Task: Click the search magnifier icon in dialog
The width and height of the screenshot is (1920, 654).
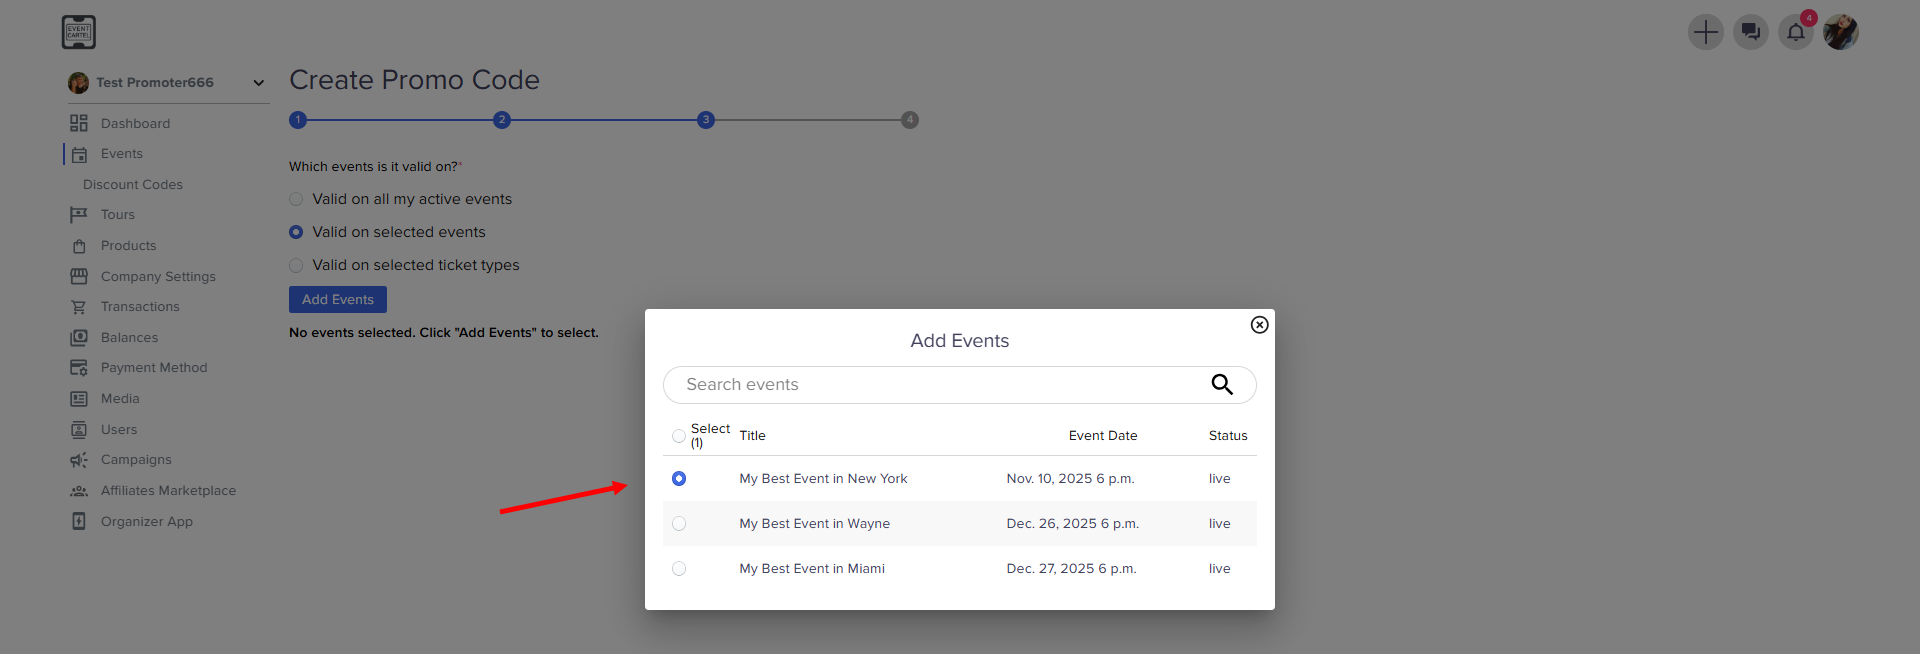Action: pos(1221,385)
